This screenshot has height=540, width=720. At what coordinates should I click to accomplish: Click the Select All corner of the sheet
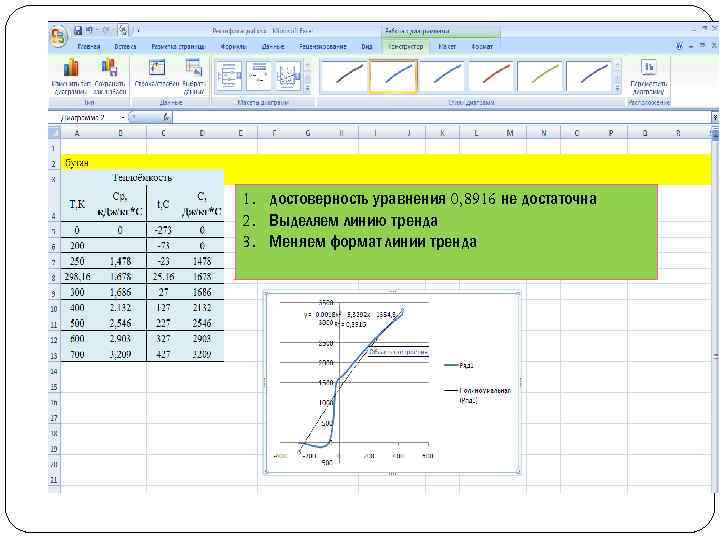click(54, 133)
